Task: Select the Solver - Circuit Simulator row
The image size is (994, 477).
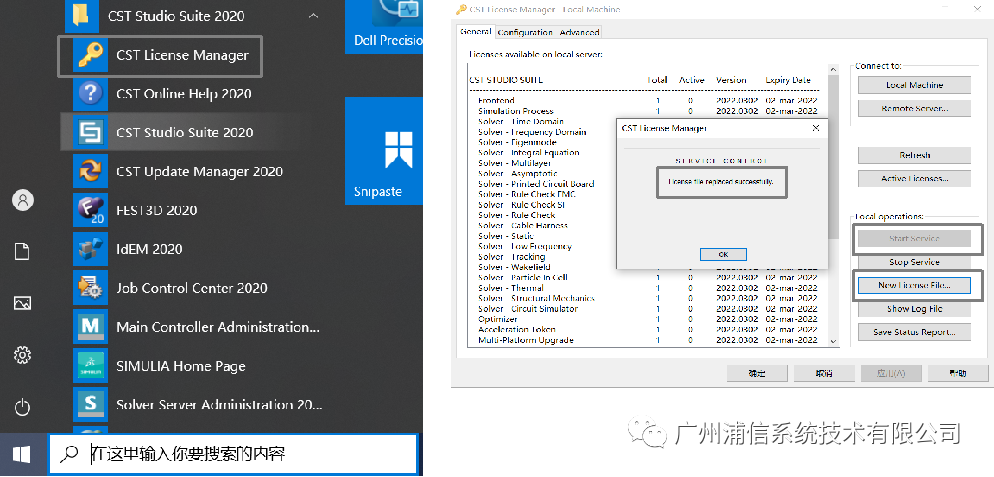Action: click(x=647, y=309)
